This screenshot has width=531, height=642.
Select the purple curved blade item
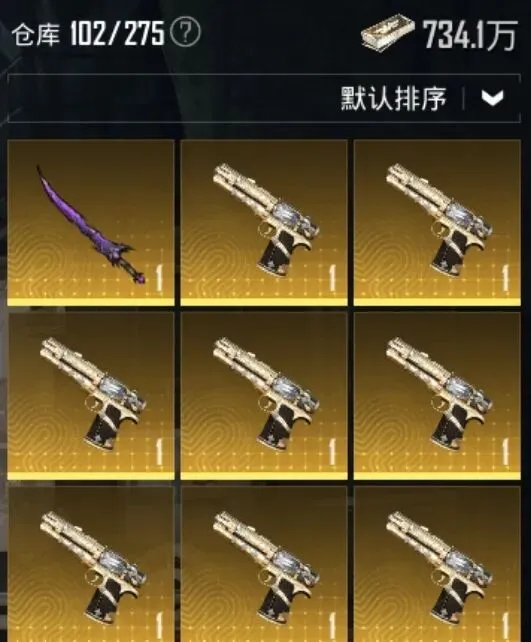[91, 222]
